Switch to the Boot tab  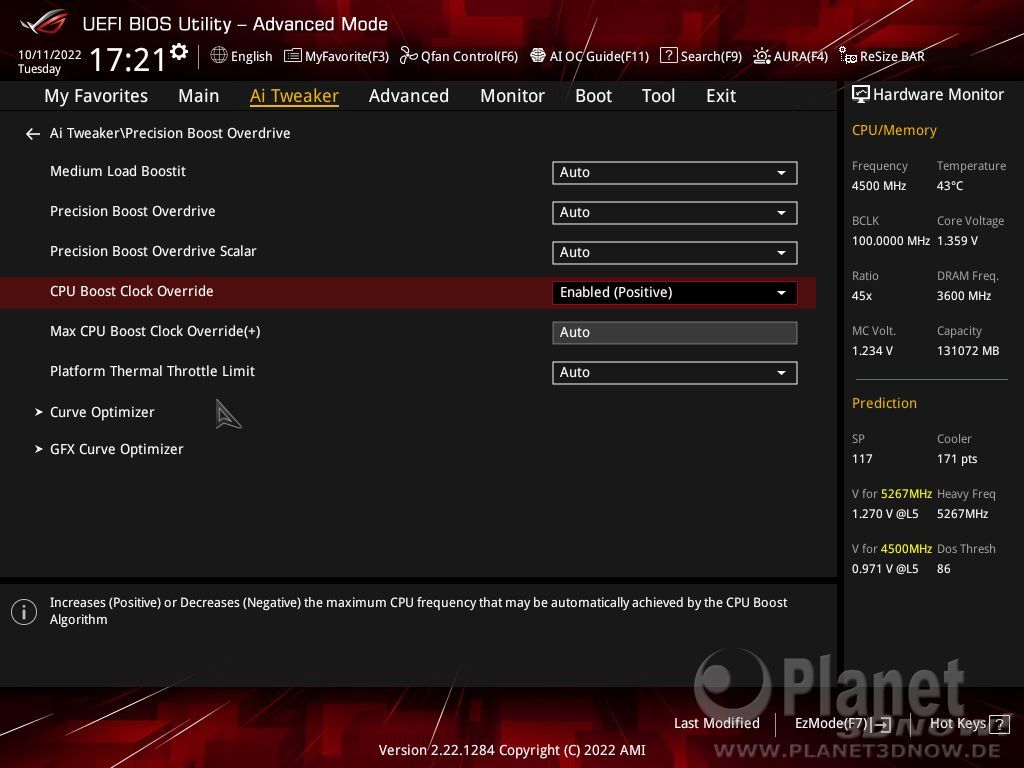[594, 96]
